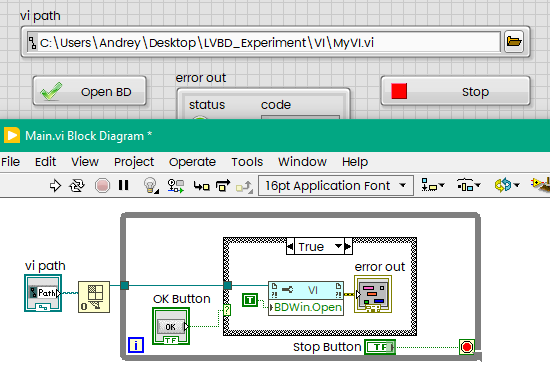Click the Run Continuously icon
Screen dimensions: 550x370
click(x=77, y=186)
